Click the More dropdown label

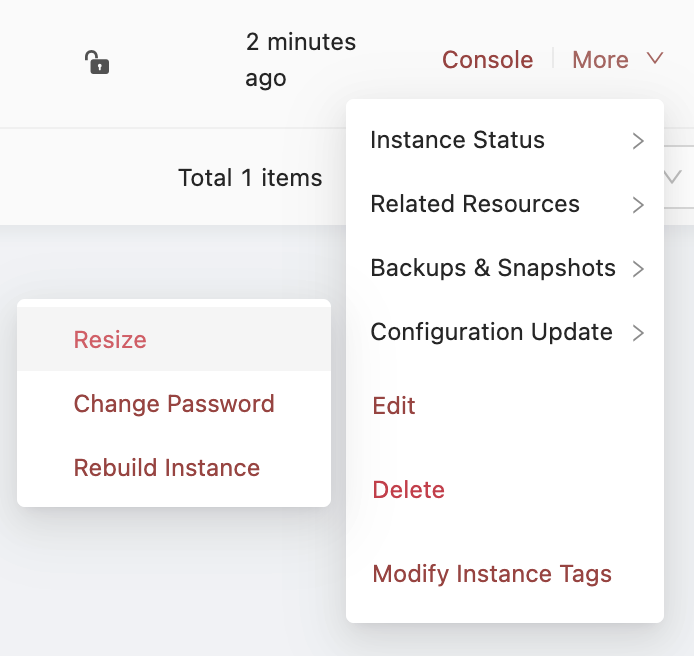(x=600, y=60)
